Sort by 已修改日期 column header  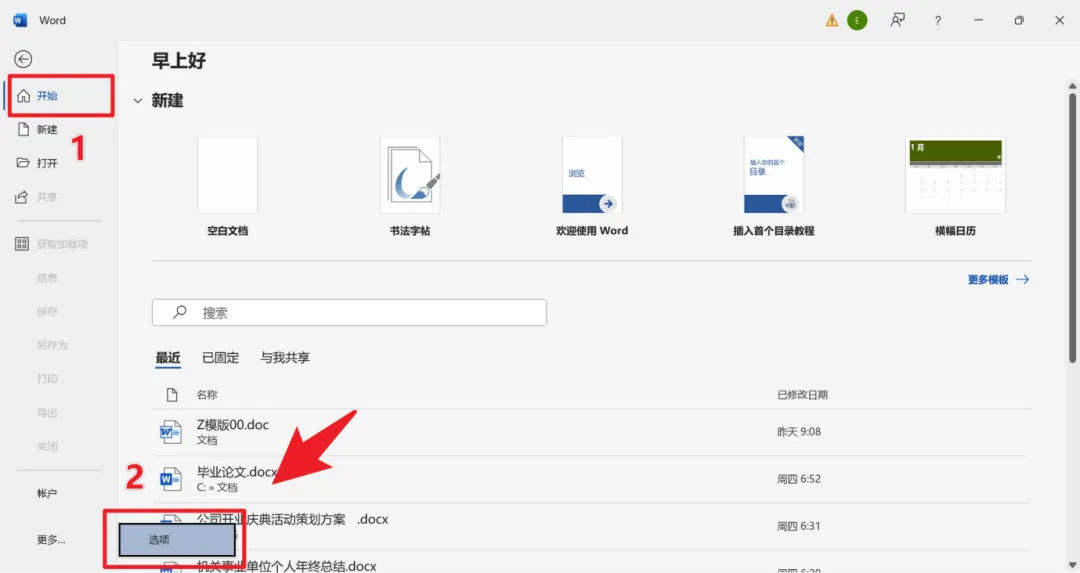(802, 395)
